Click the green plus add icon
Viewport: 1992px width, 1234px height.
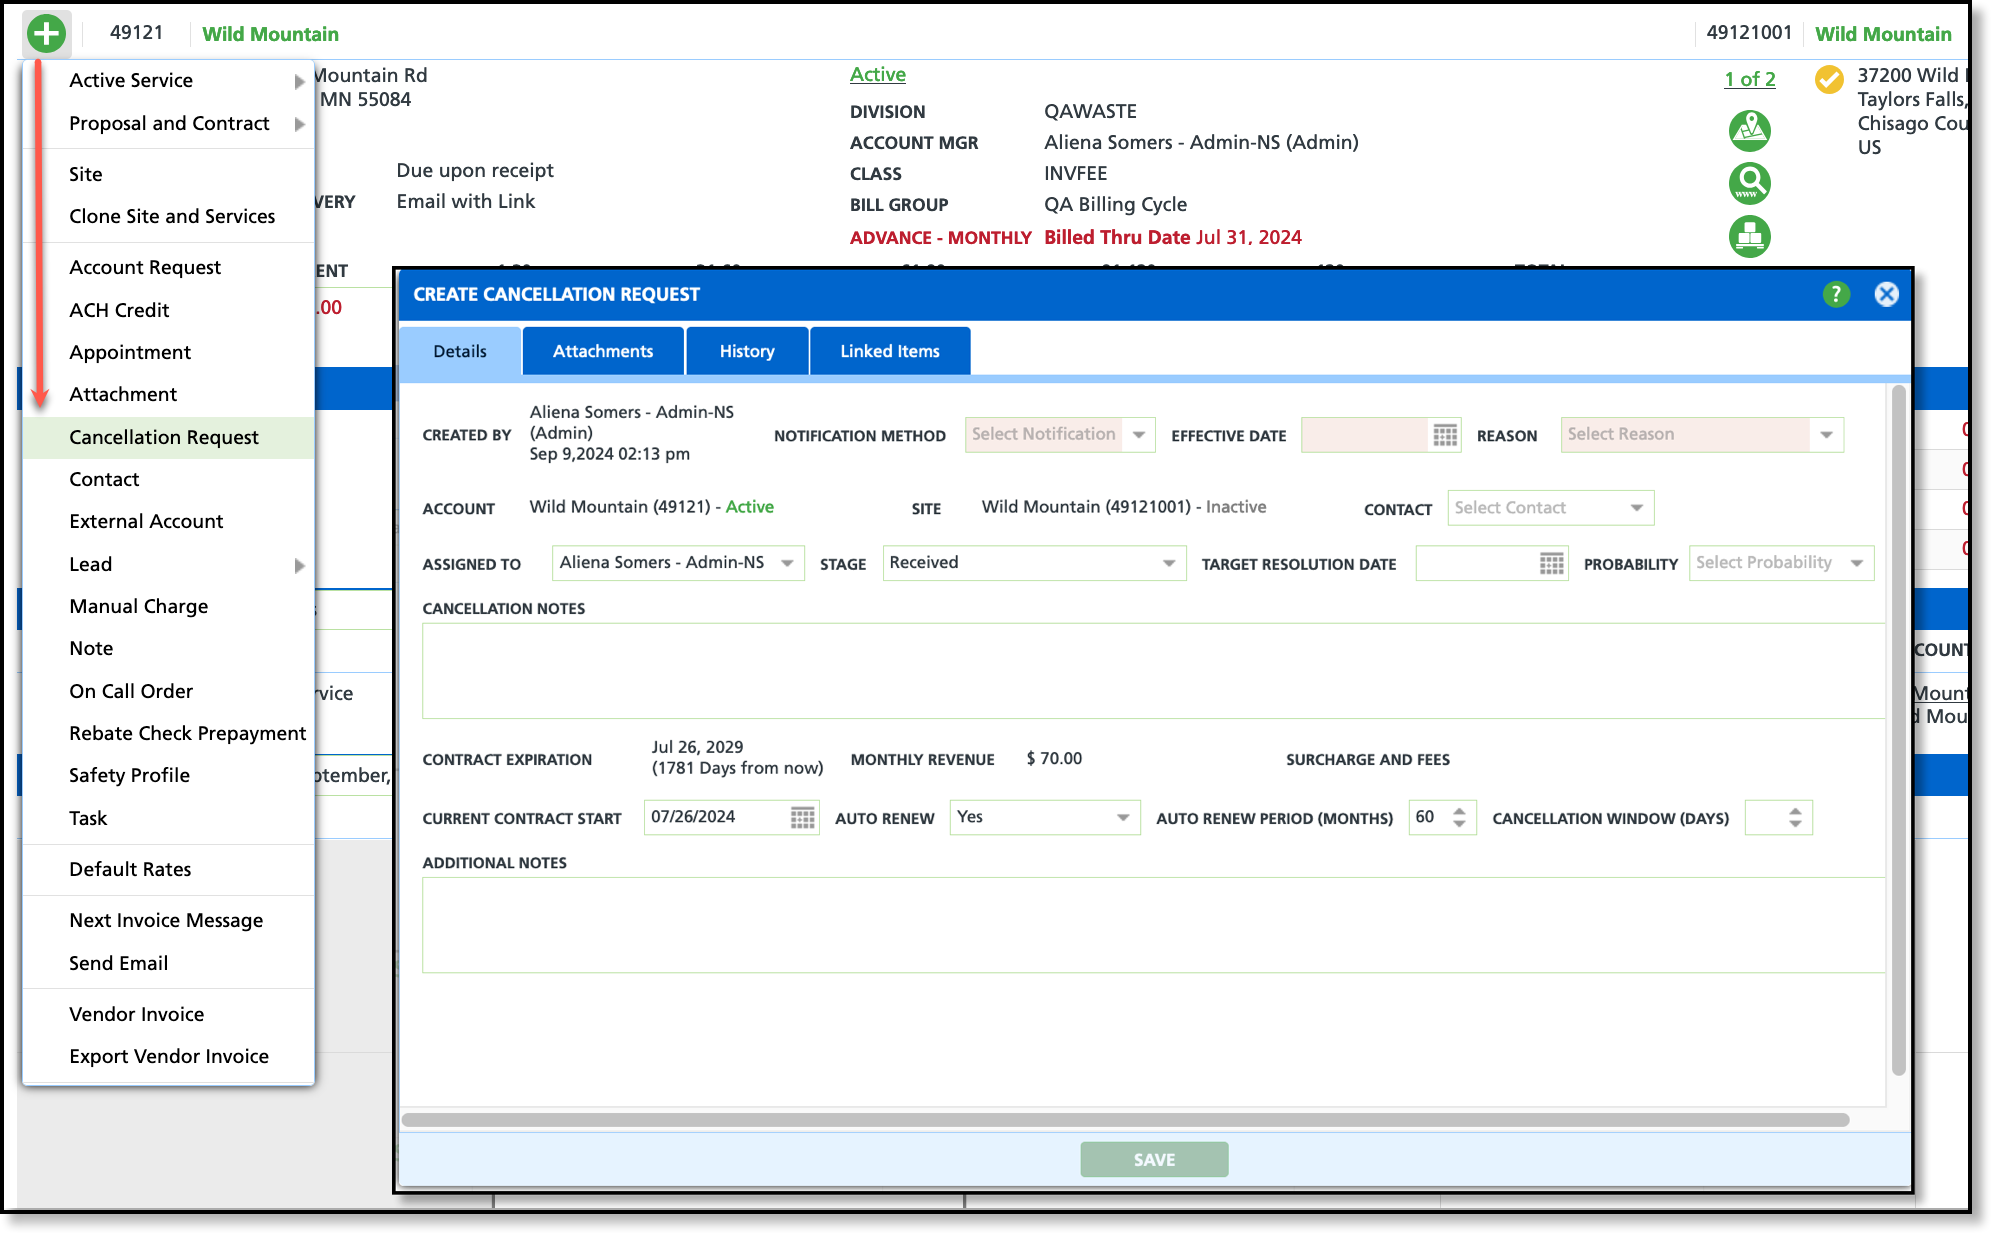(46, 33)
